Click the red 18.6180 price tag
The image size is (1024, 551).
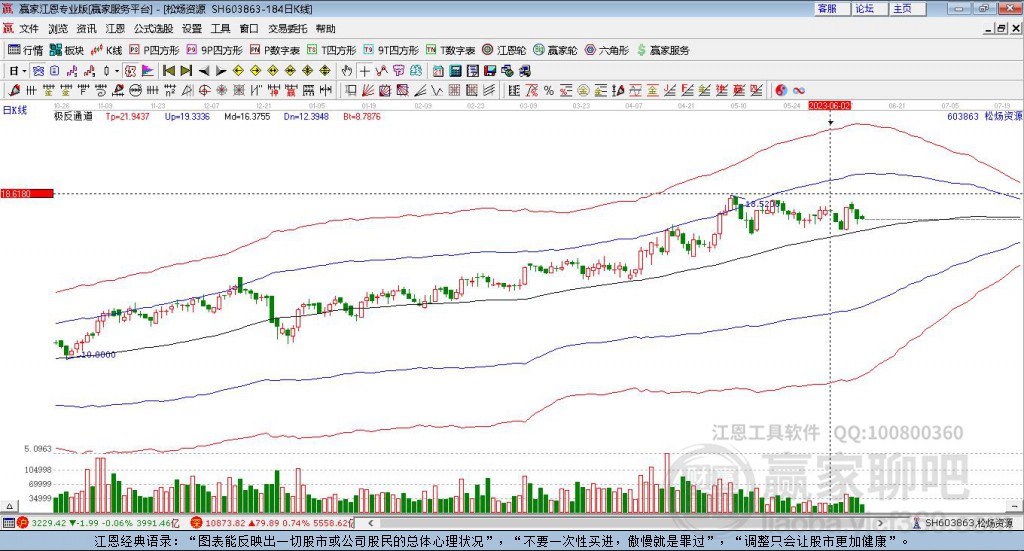[x=27, y=193]
